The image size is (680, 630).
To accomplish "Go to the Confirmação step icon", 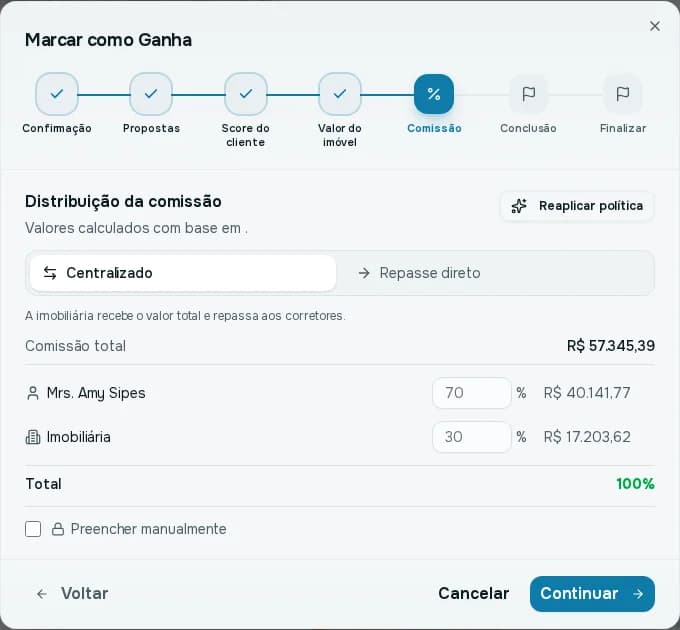I will [x=57, y=94].
